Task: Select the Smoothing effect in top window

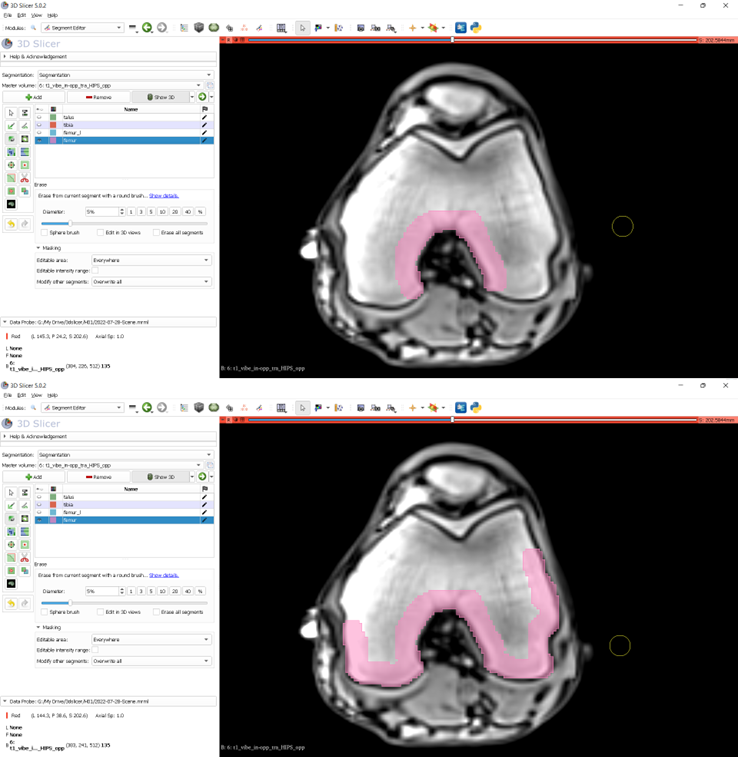Action: 11,178
